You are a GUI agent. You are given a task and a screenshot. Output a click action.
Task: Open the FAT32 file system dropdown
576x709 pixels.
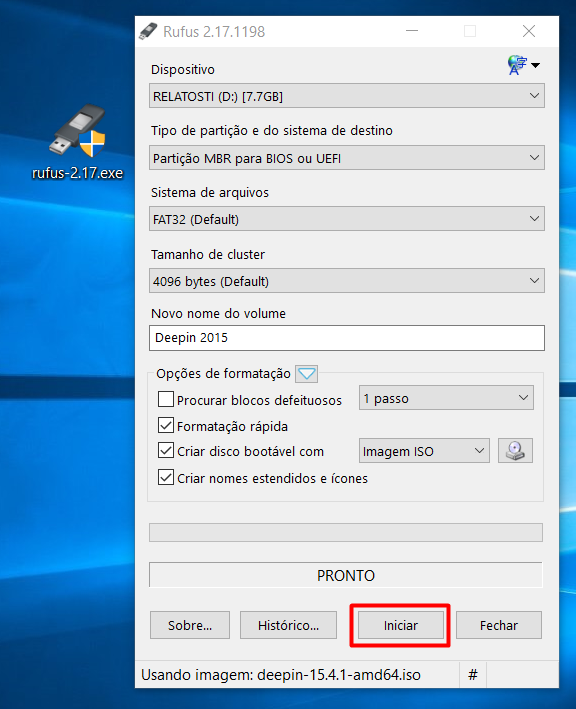pos(347,219)
